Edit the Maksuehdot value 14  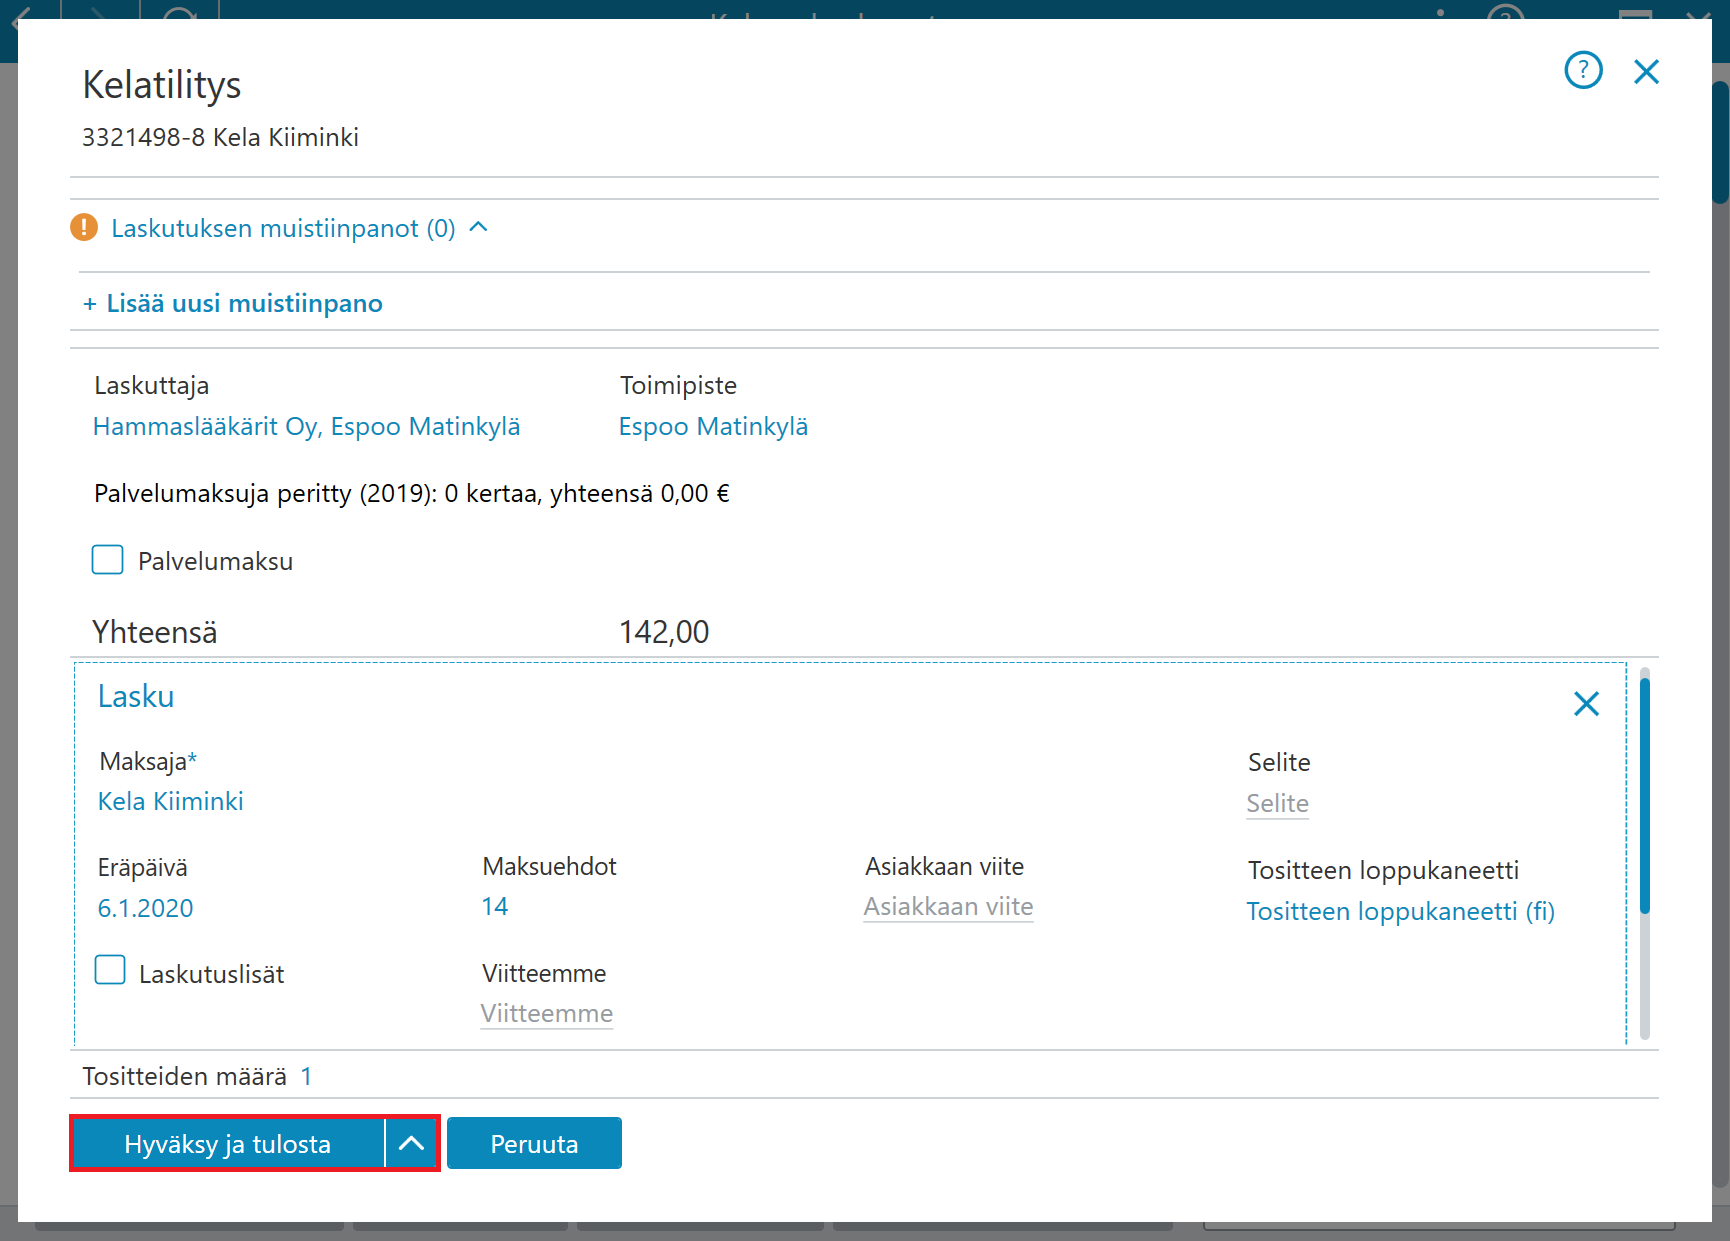494,907
